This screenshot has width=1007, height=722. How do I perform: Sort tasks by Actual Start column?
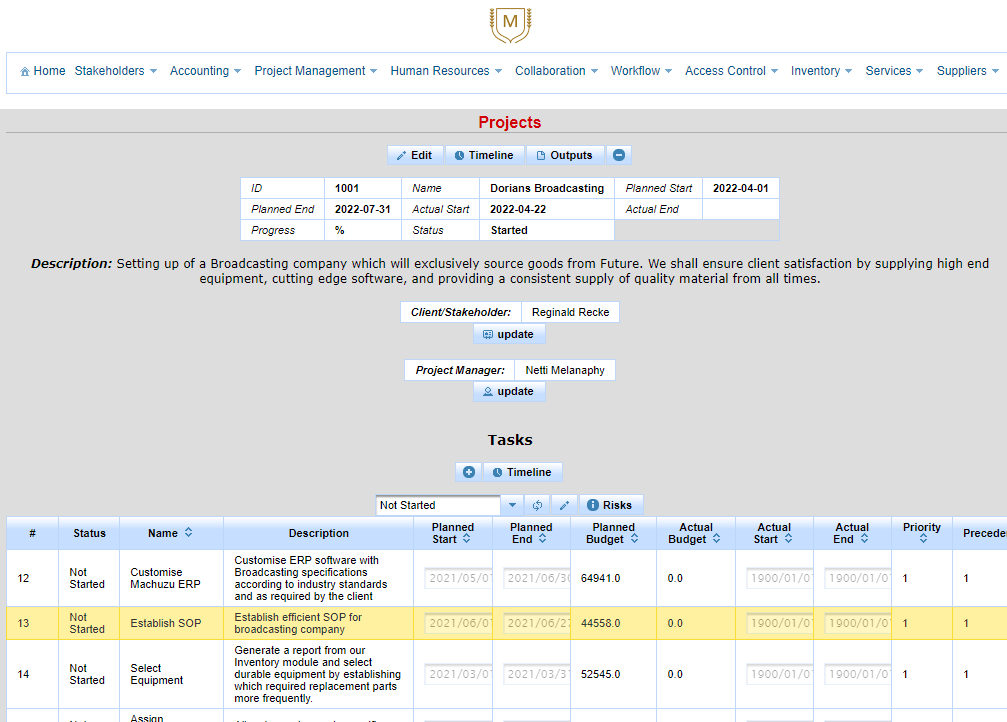point(788,539)
